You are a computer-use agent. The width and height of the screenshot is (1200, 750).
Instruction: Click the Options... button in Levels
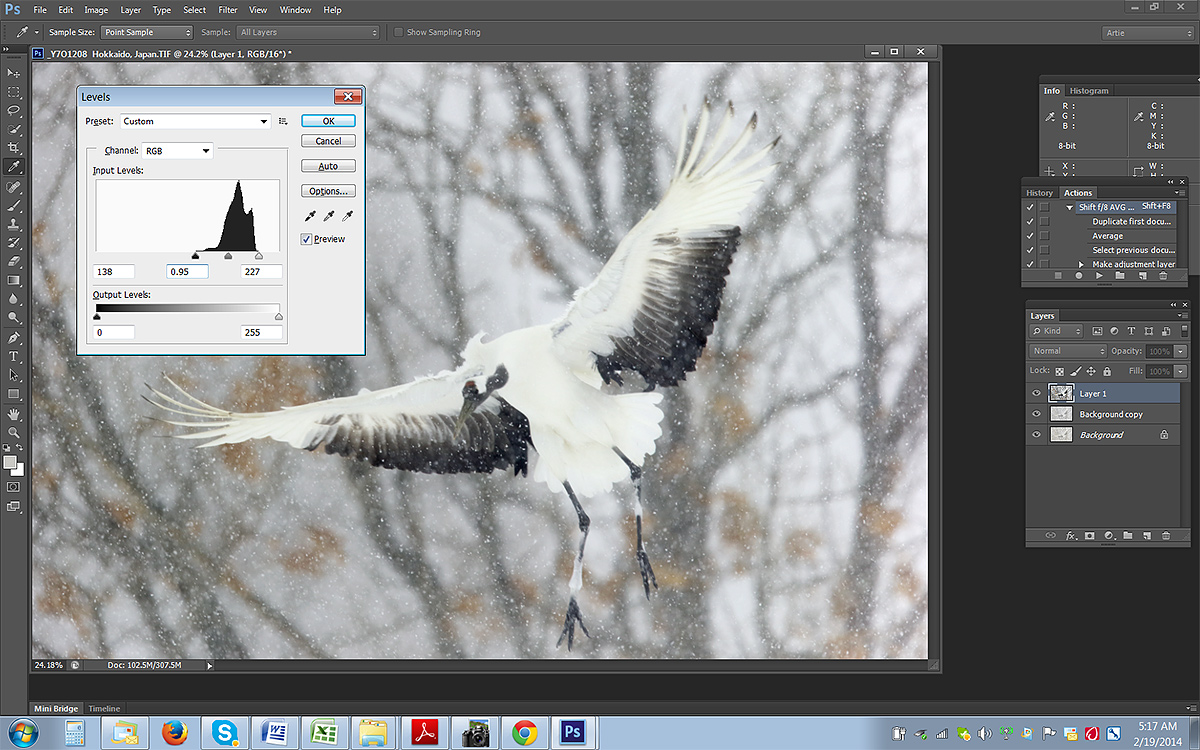tap(328, 191)
